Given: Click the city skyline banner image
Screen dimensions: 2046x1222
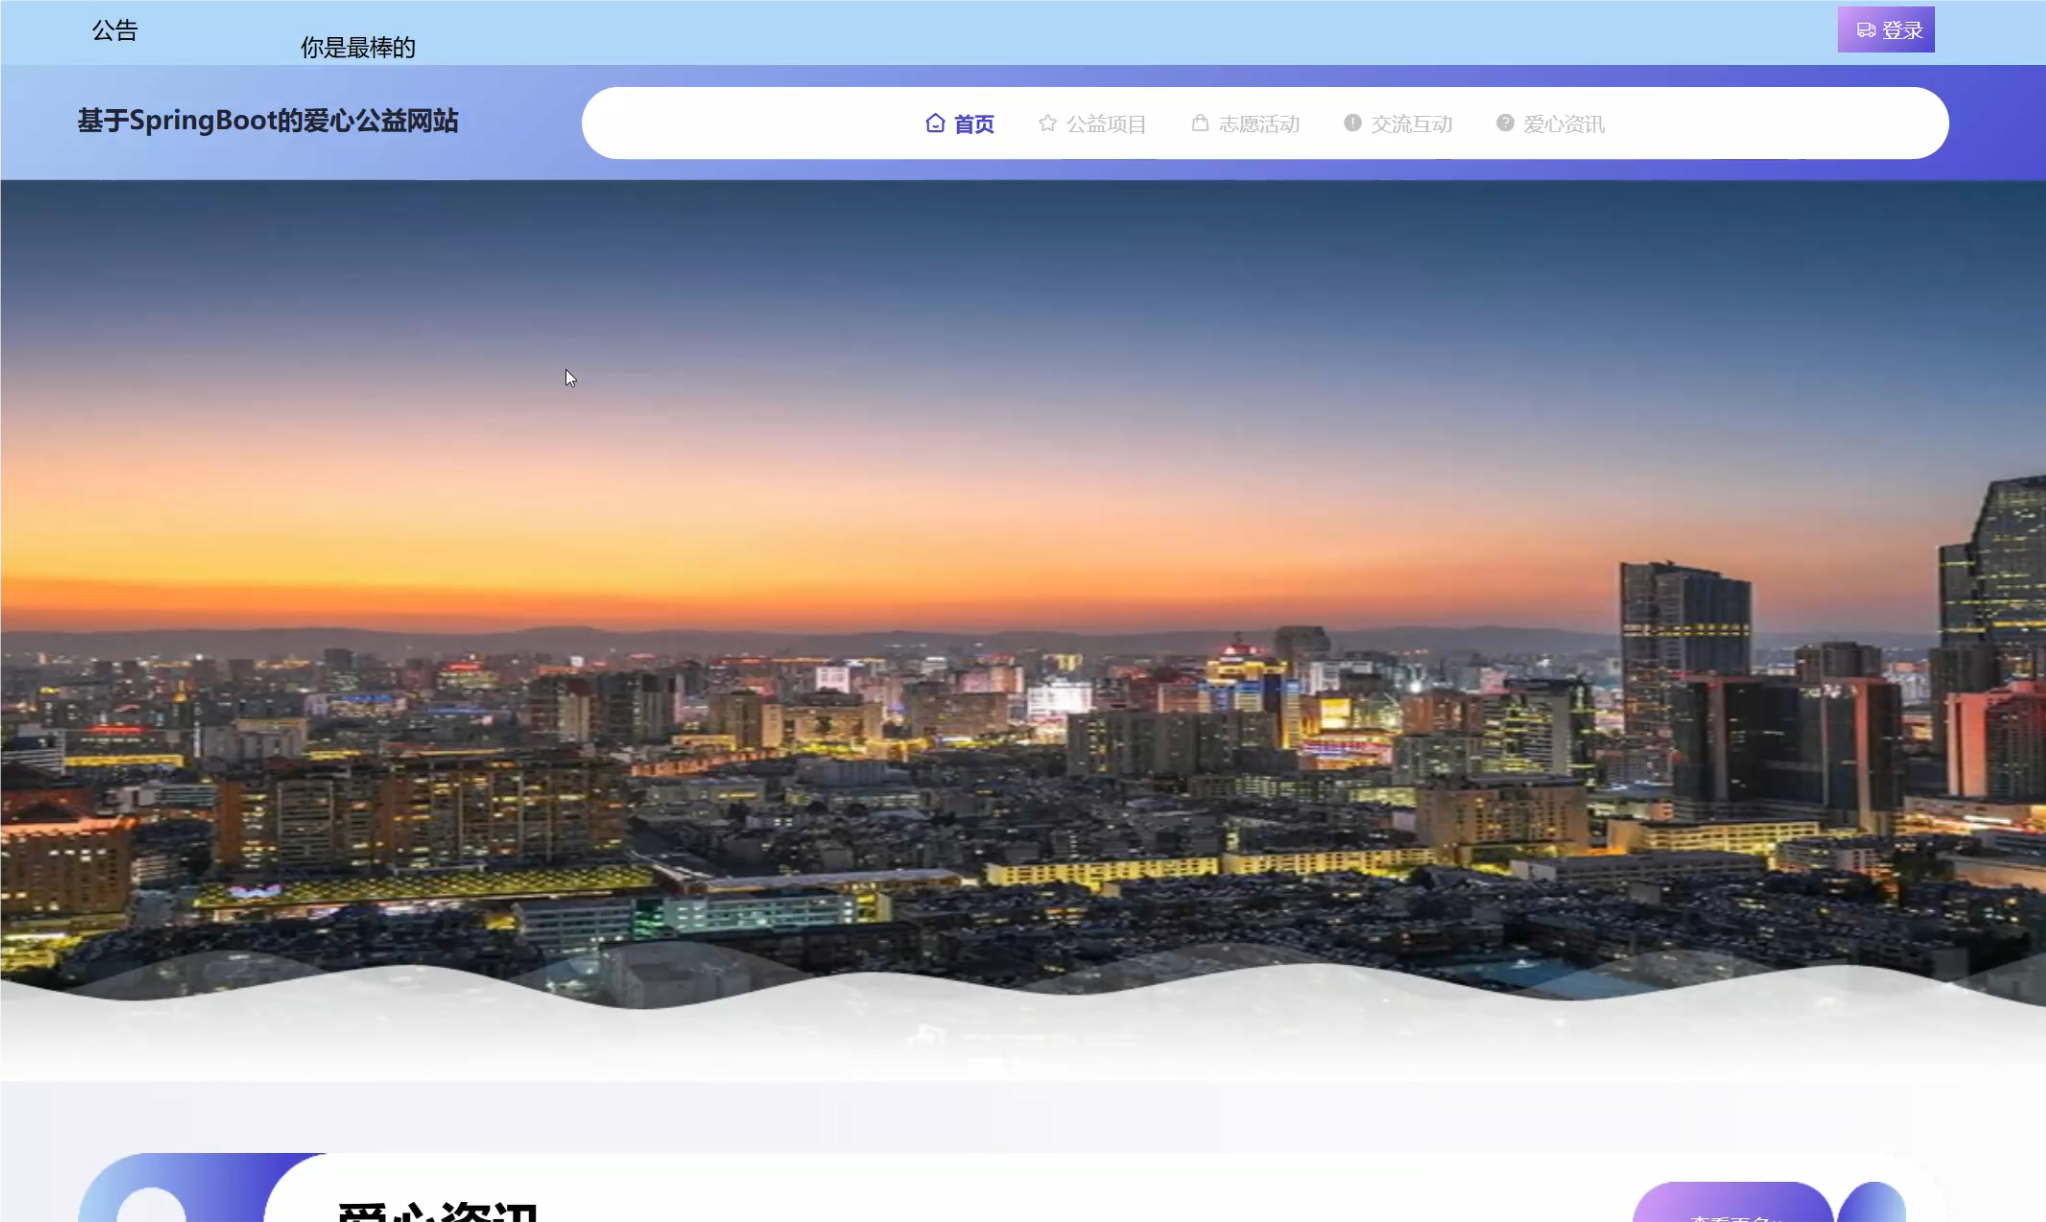Looking at the screenshot, I should tap(1022, 600).
